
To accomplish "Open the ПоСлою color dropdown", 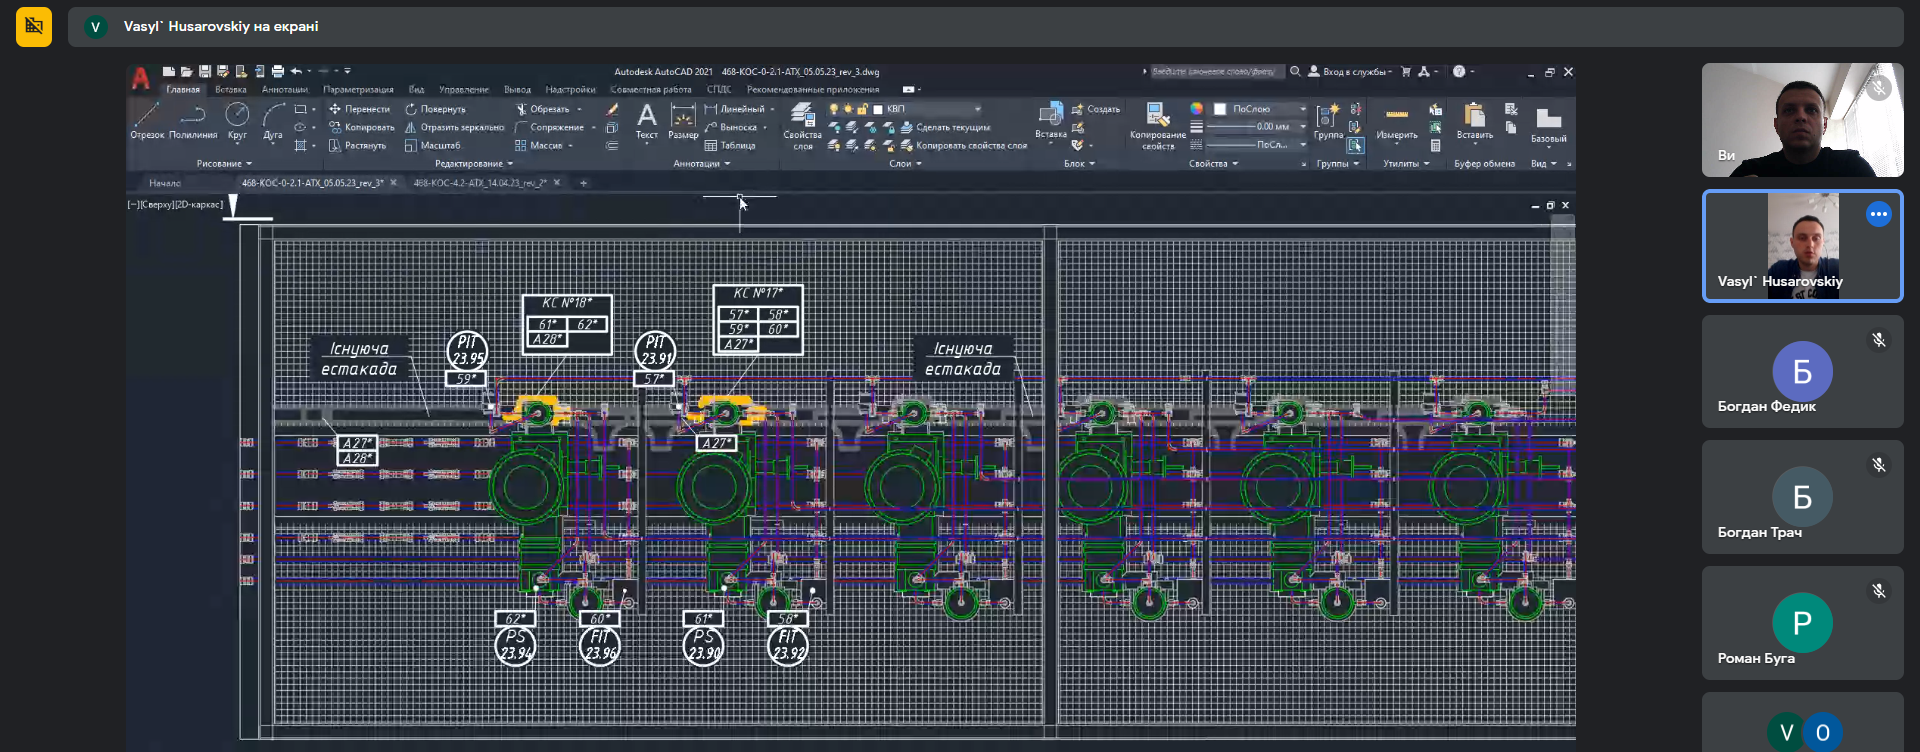I will [x=1302, y=109].
